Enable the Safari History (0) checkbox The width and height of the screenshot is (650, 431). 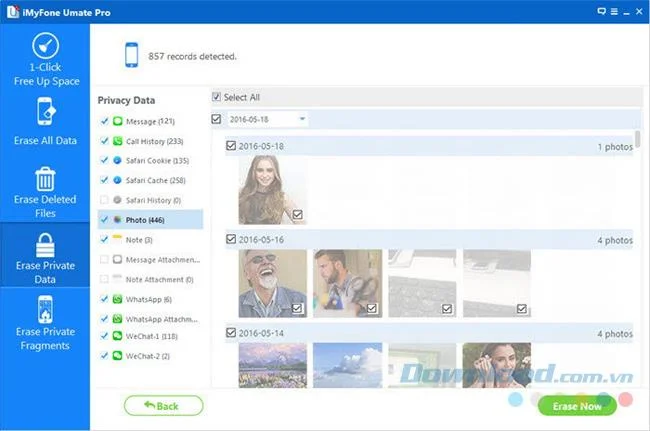coord(104,200)
